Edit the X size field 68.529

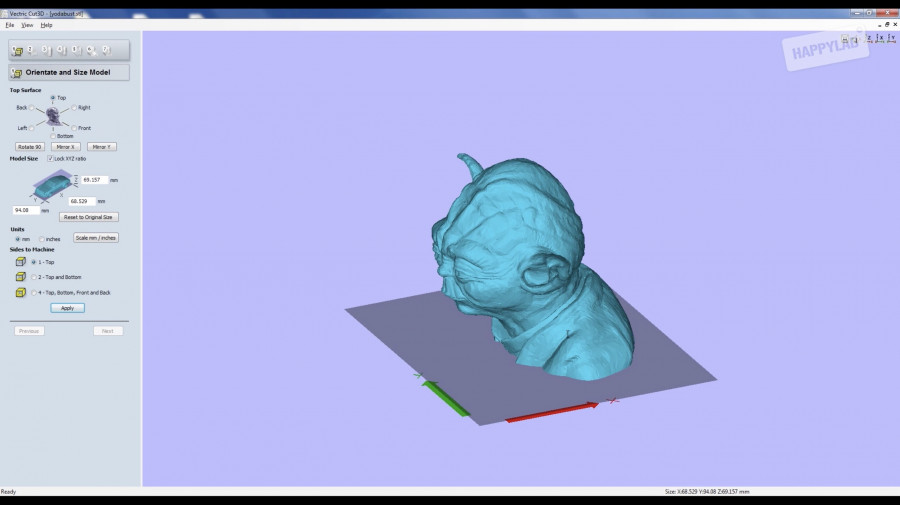(x=82, y=201)
